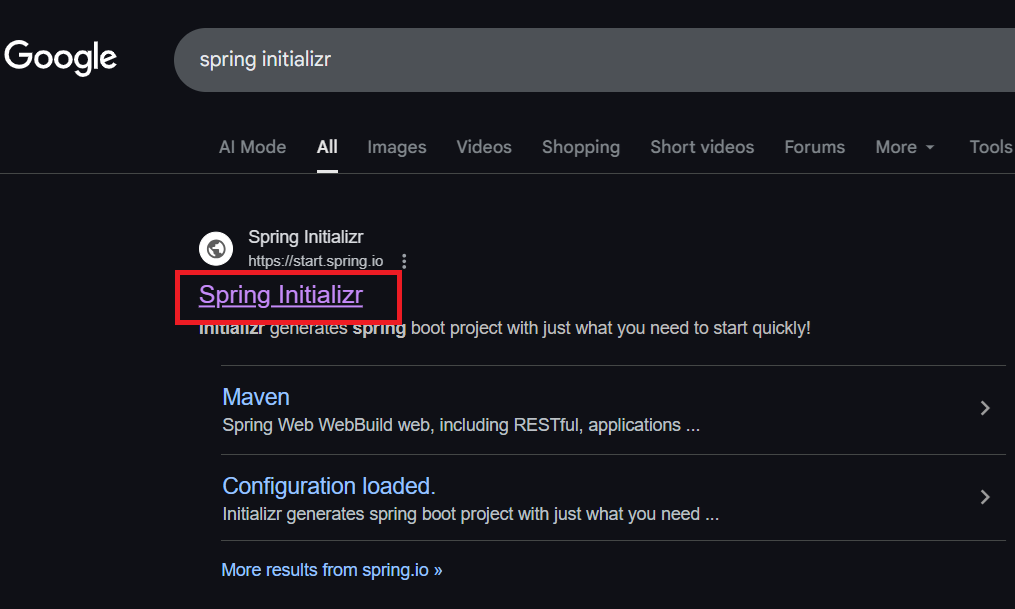This screenshot has height=609, width=1015.
Task: Click the Spring Initializr site favicon
Action: tap(216, 248)
